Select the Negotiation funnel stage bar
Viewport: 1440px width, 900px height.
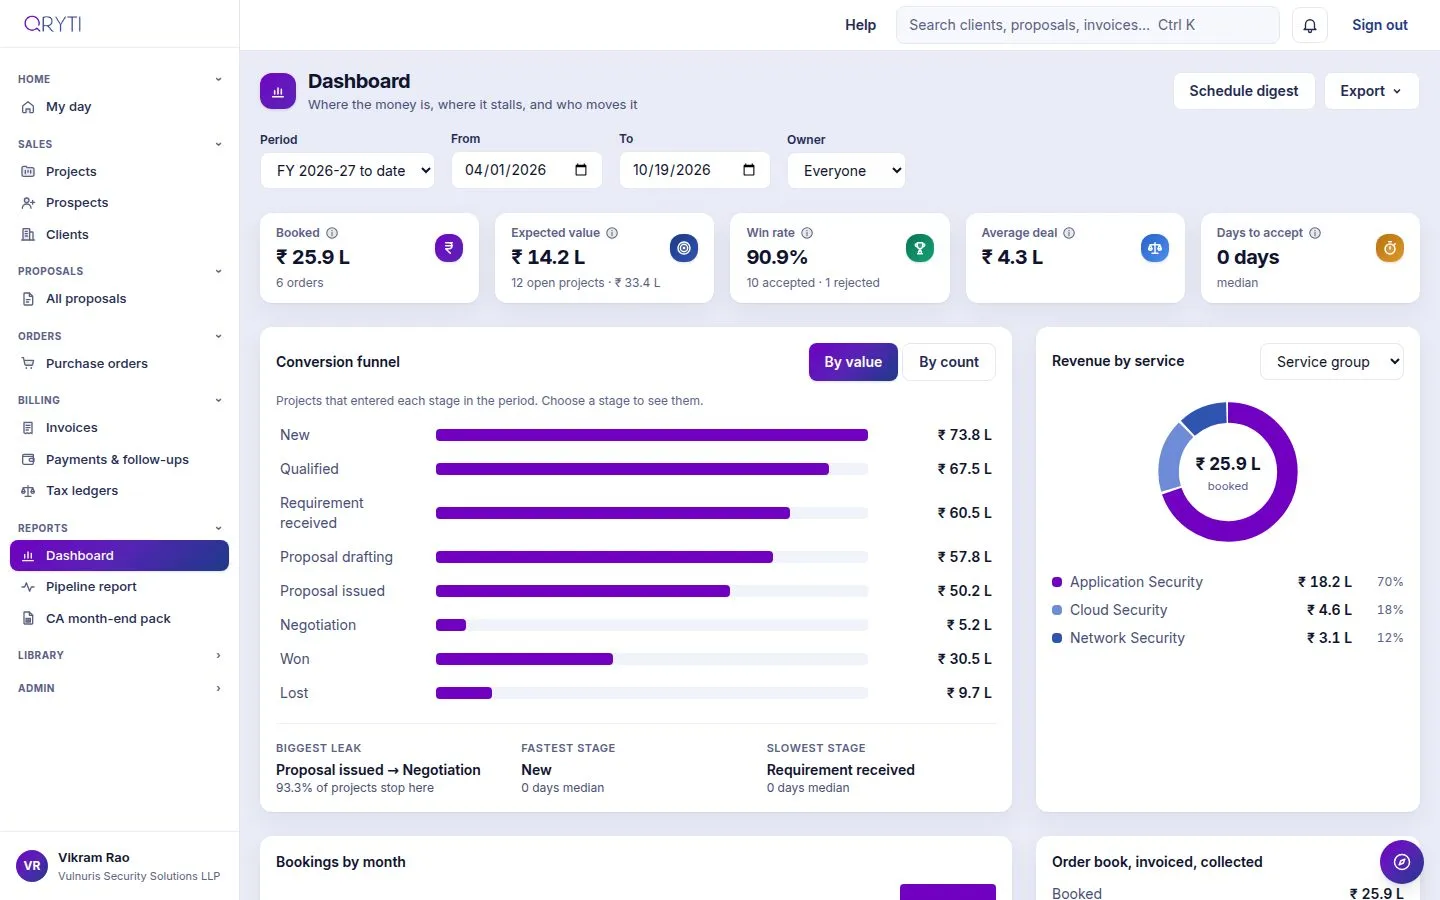pyautogui.click(x=451, y=625)
